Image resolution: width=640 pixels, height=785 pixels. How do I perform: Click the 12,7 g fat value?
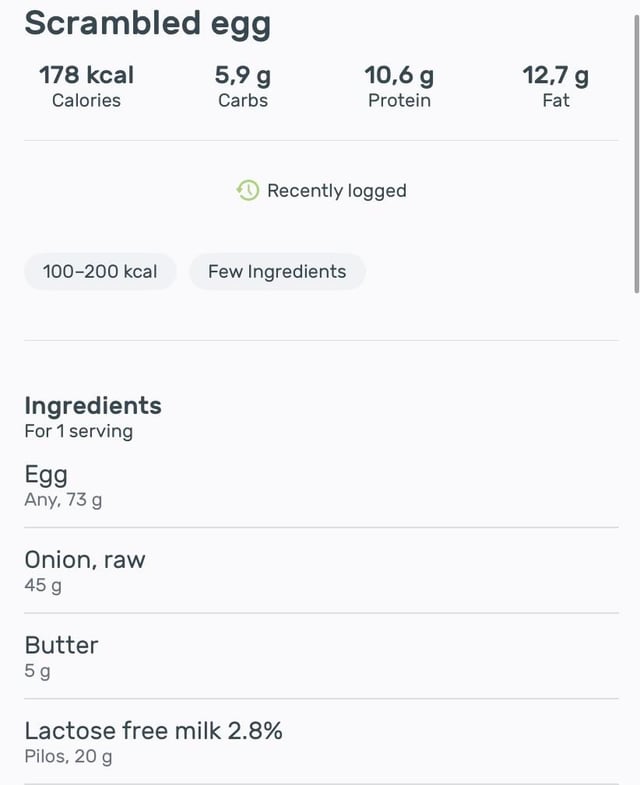click(555, 75)
